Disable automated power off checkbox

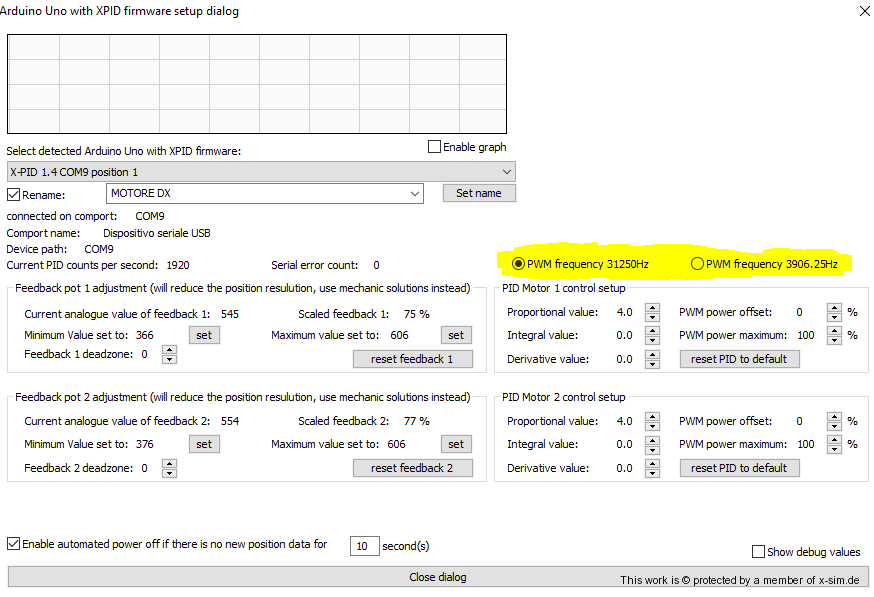pos(14,544)
